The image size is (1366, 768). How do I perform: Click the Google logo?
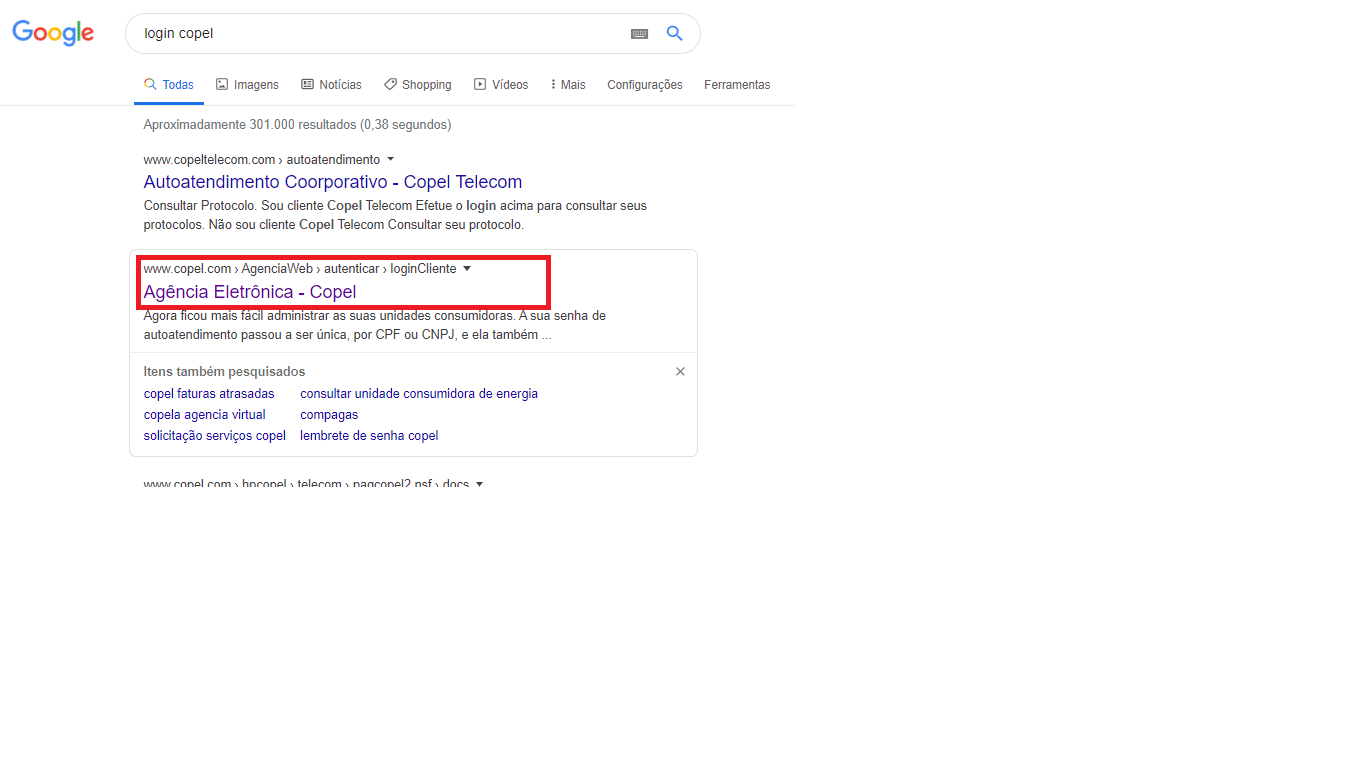click(53, 33)
